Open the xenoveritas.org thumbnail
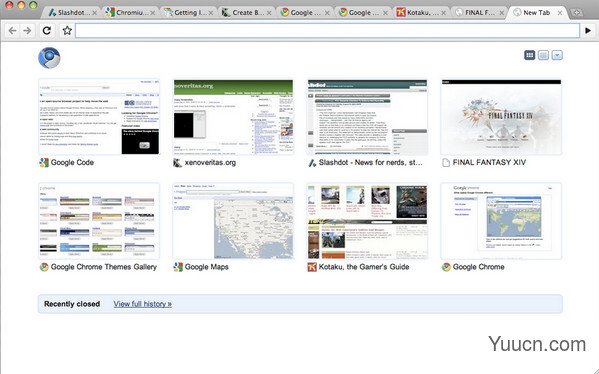 [233, 117]
